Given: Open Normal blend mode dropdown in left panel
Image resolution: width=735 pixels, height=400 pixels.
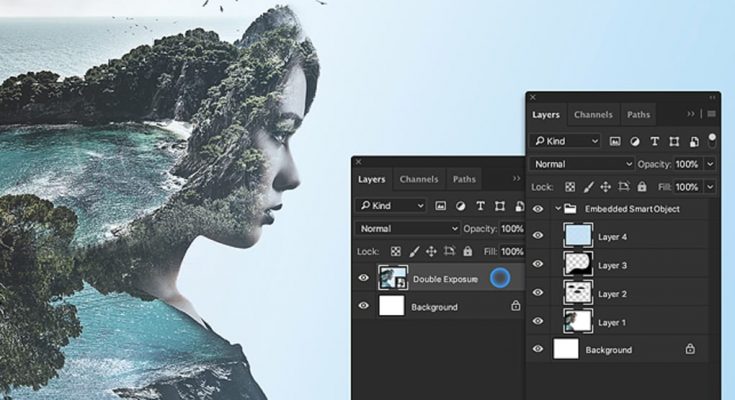Looking at the screenshot, I should 407,229.
